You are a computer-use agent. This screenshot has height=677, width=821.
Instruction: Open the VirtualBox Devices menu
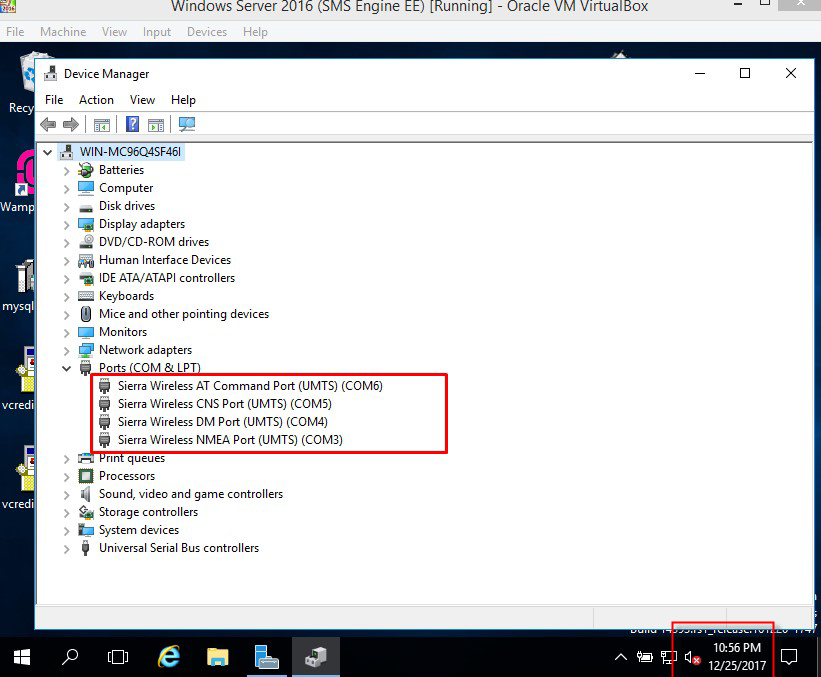click(x=206, y=32)
